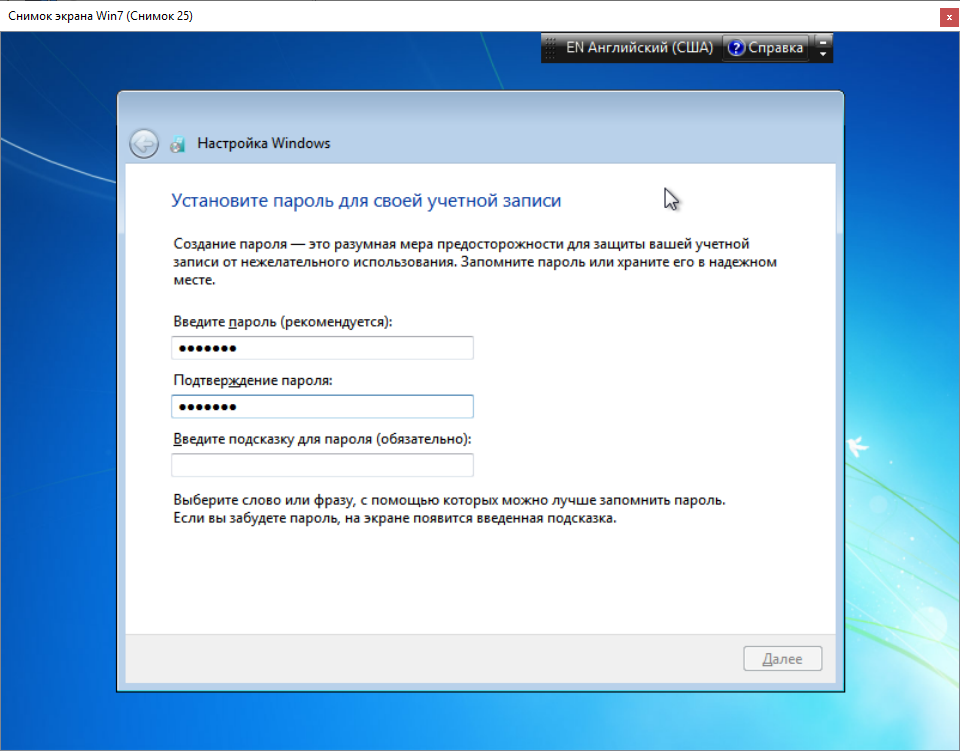Viewport: 960px width, 751px height.
Task: Focus the password hint input field
Action: click(x=322, y=465)
